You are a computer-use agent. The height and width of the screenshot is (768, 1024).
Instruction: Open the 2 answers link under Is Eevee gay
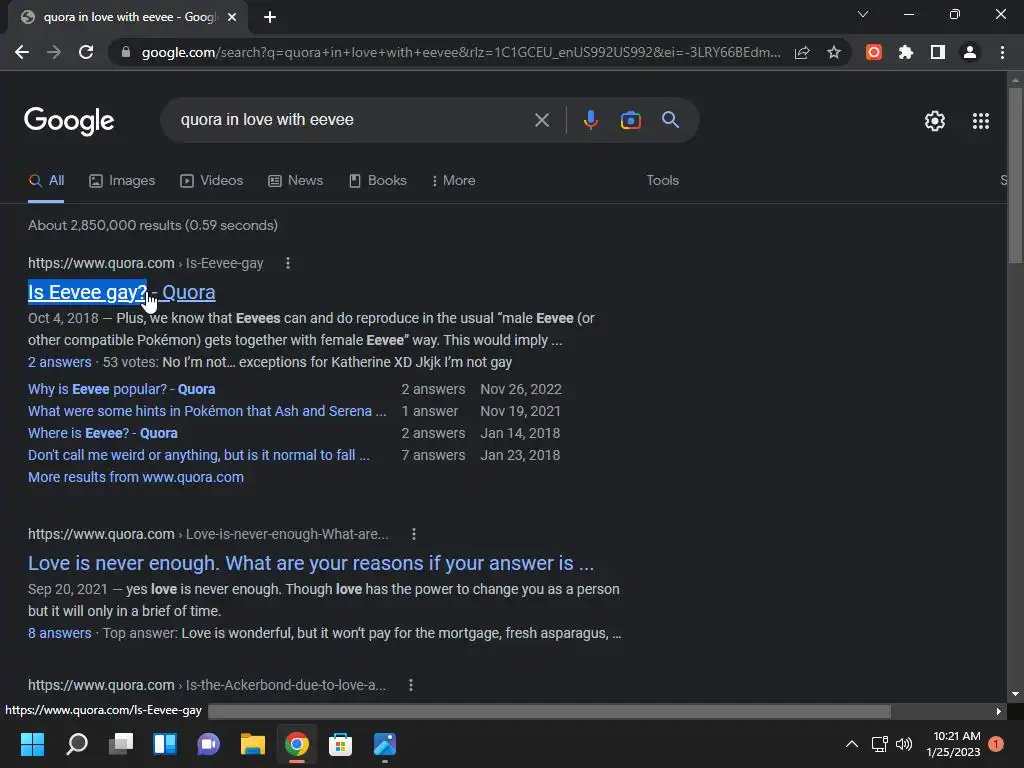(59, 362)
